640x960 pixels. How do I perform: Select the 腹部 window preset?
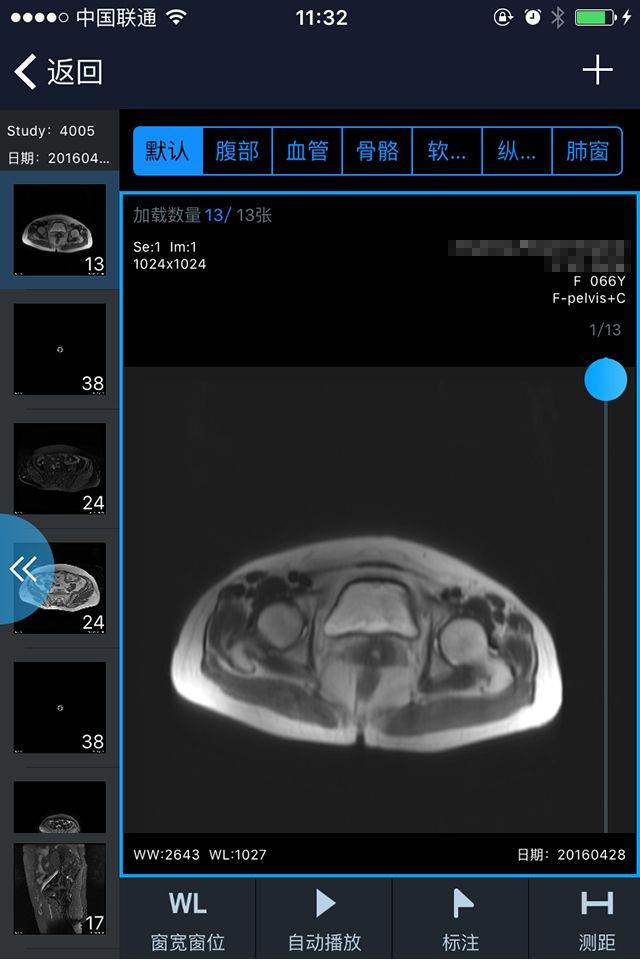click(x=237, y=151)
